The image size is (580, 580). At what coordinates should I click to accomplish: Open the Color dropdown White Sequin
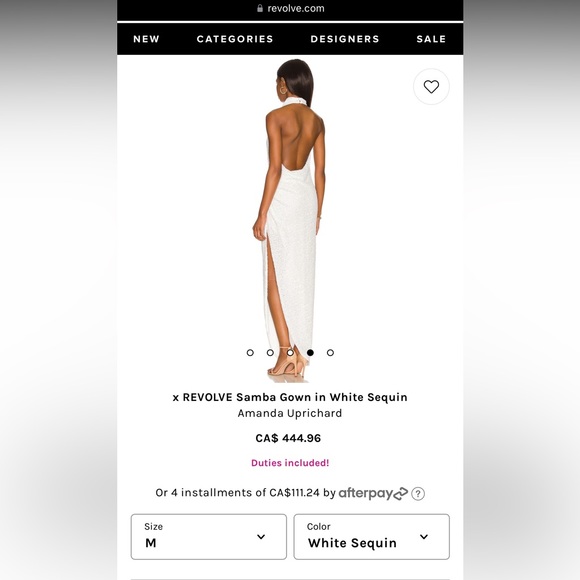[x=372, y=536]
